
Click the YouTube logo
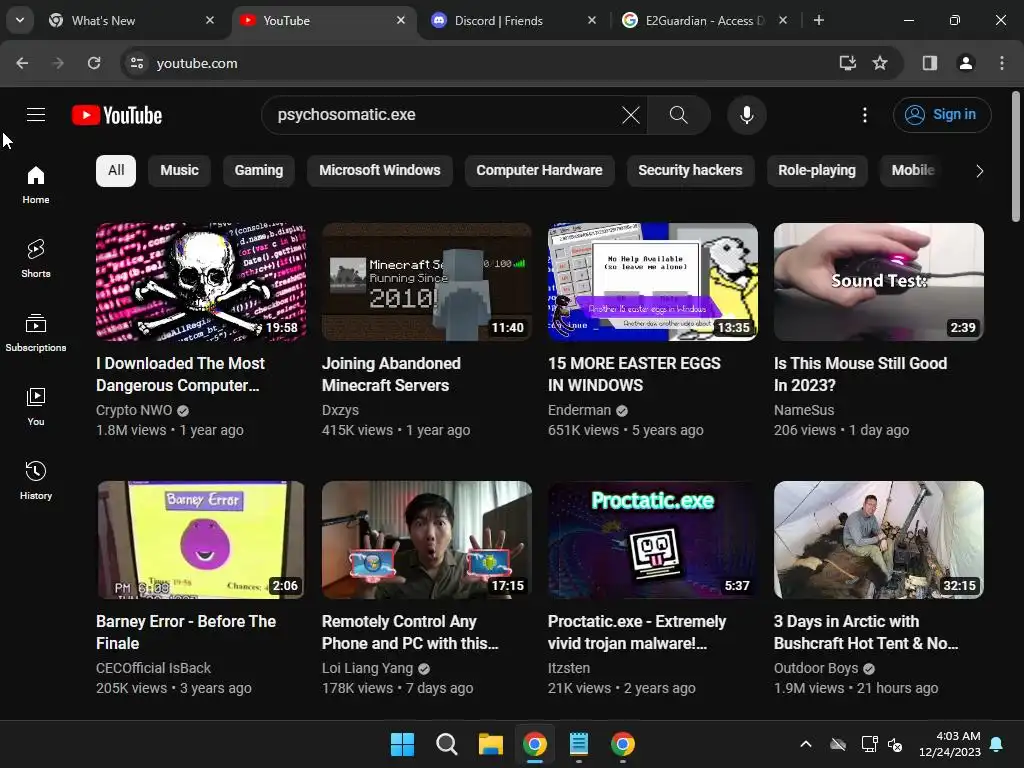click(x=117, y=115)
